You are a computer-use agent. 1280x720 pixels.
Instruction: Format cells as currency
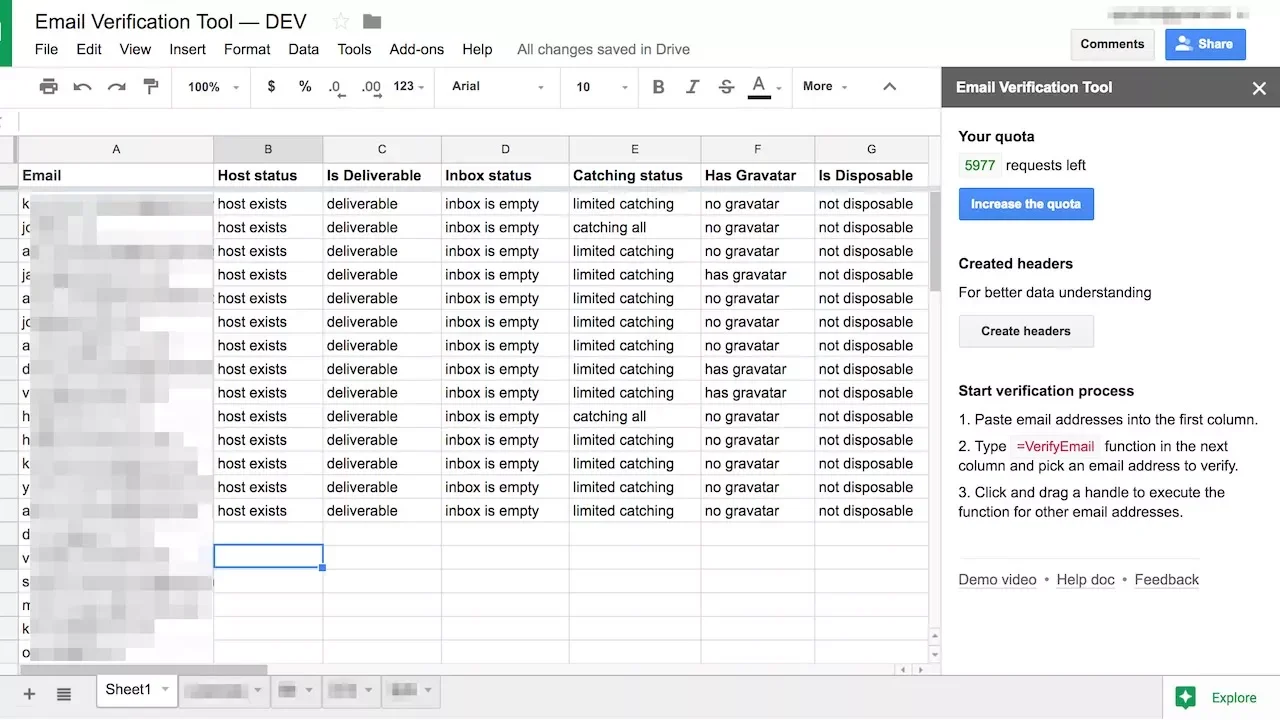[271, 87]
